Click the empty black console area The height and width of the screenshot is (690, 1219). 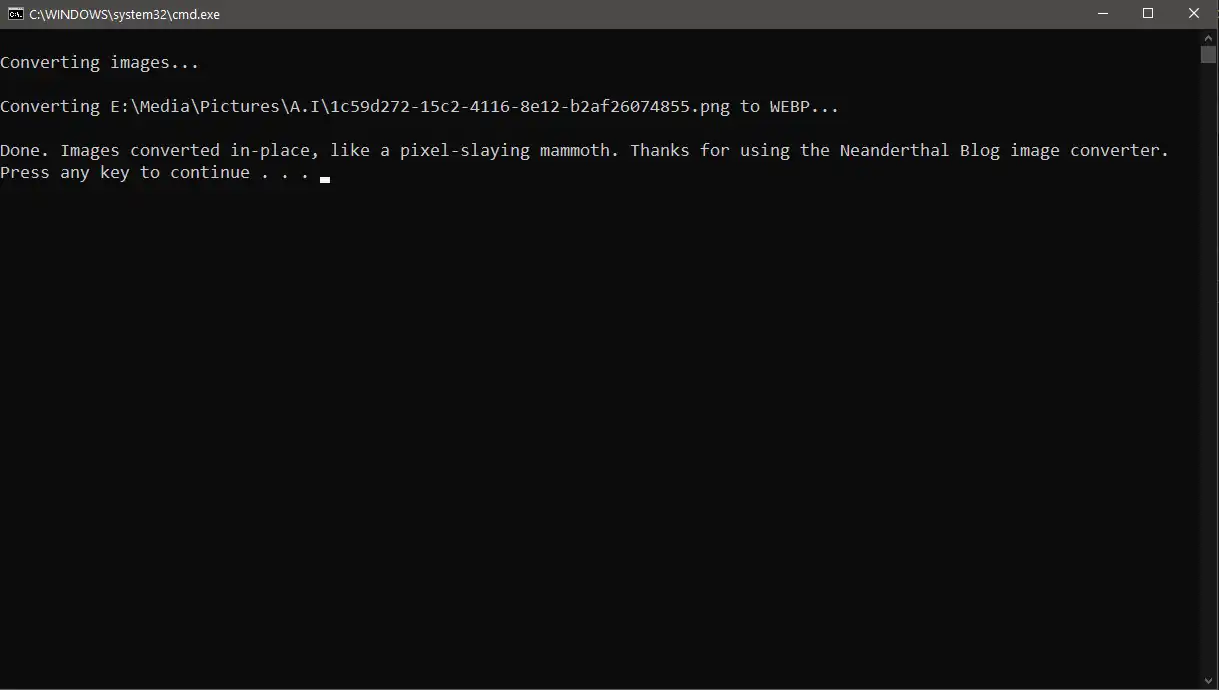point(600,430)
